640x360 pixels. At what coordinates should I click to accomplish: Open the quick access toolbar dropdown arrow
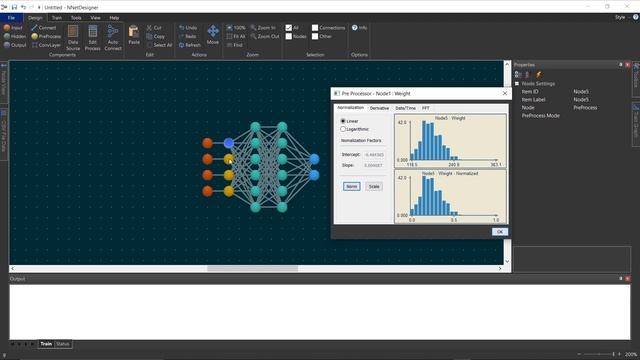coord(40,7)
